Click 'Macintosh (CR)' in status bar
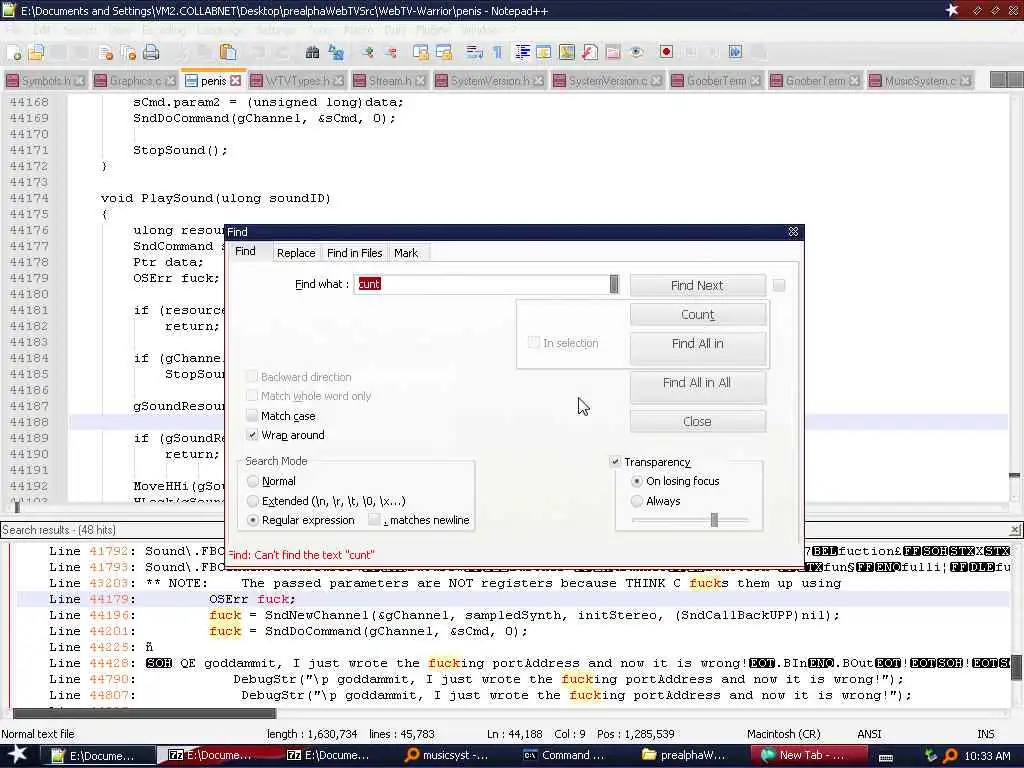This screenshot has width=1024, height=768. (x=784, y=734)
